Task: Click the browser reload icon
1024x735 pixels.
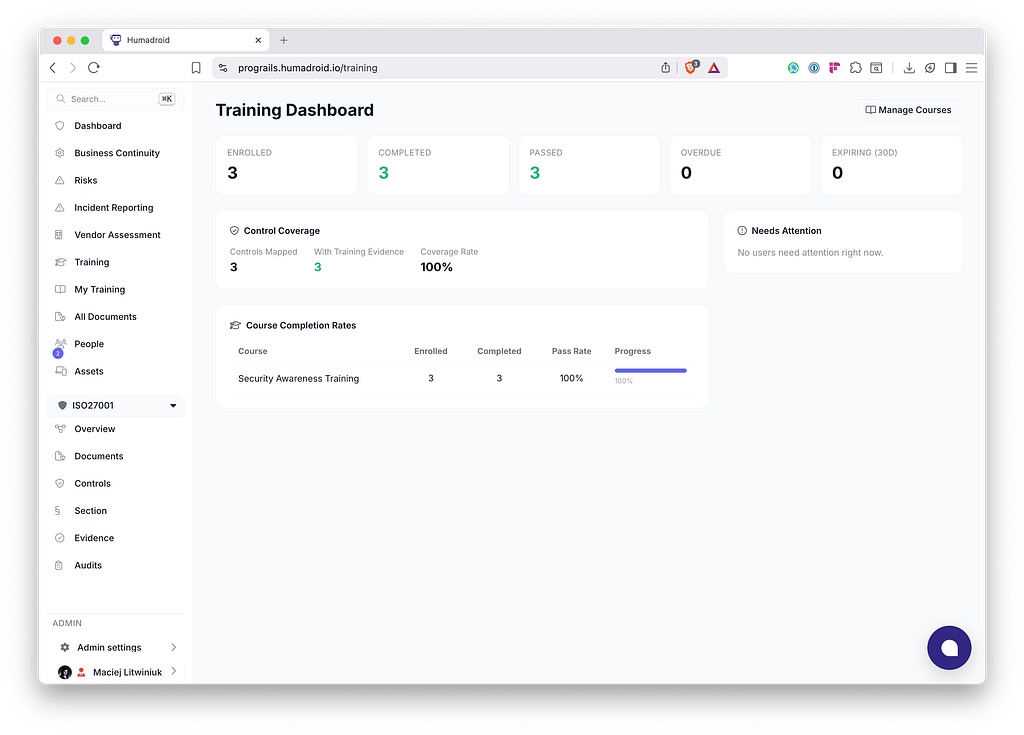Action: click(x=94, y=67)
